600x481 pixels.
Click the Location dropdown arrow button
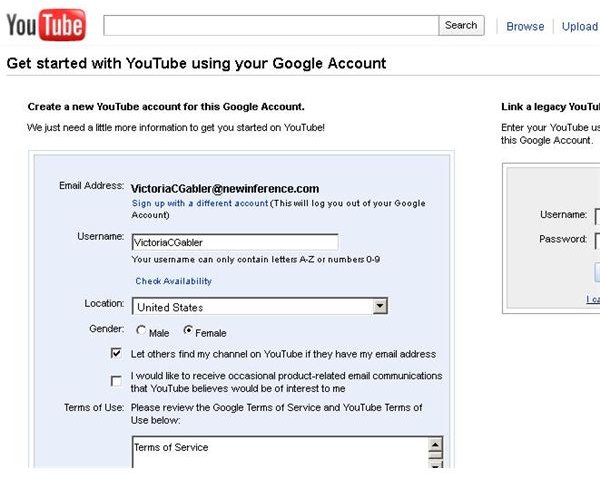coord(380,306)
